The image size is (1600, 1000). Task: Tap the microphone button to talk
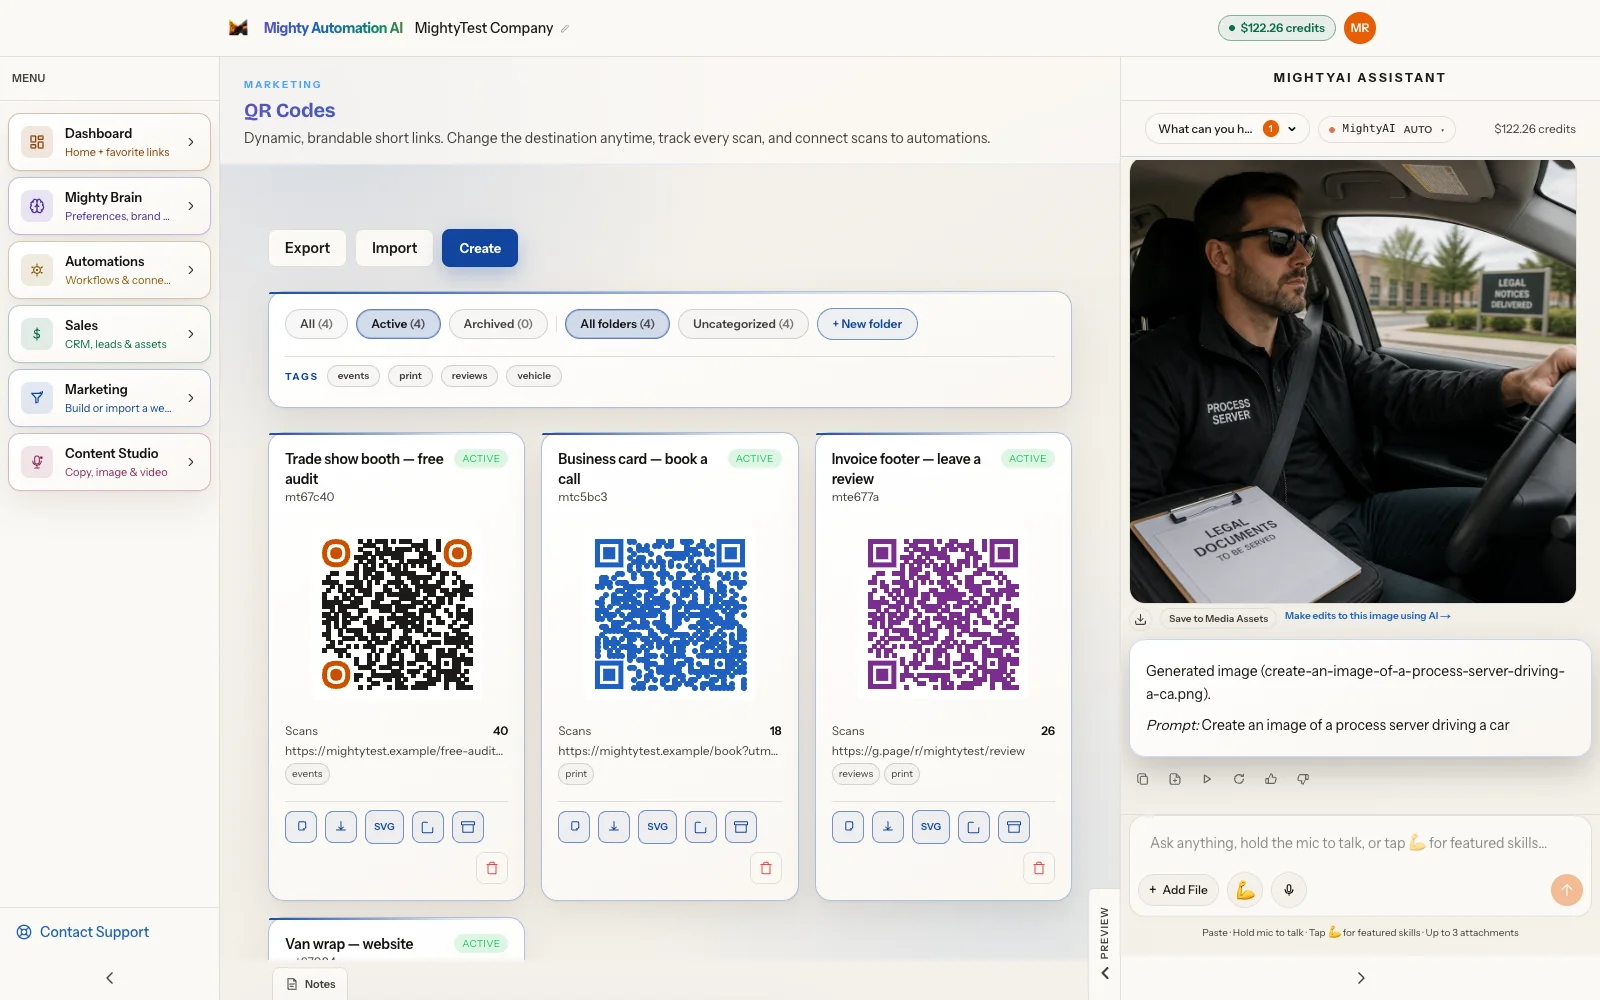(x=1289, y=890)
